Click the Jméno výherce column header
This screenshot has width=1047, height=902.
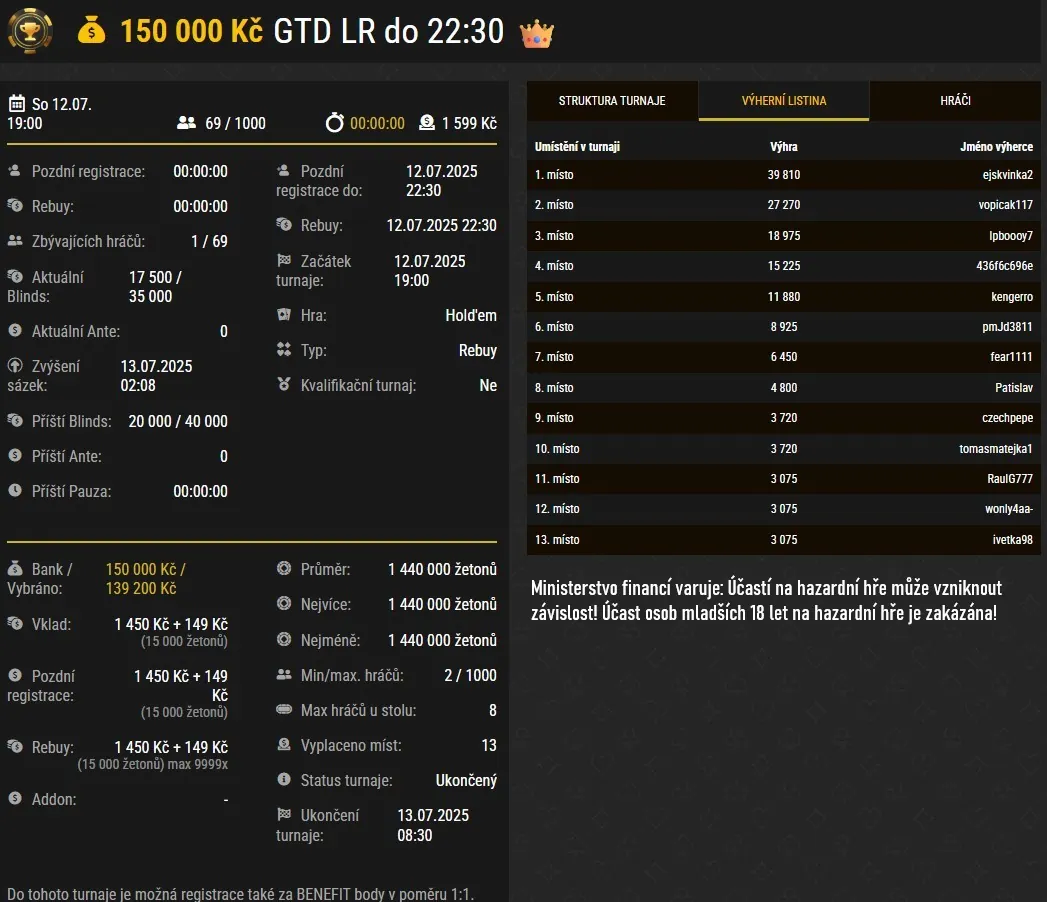click(x=996, y=146)
